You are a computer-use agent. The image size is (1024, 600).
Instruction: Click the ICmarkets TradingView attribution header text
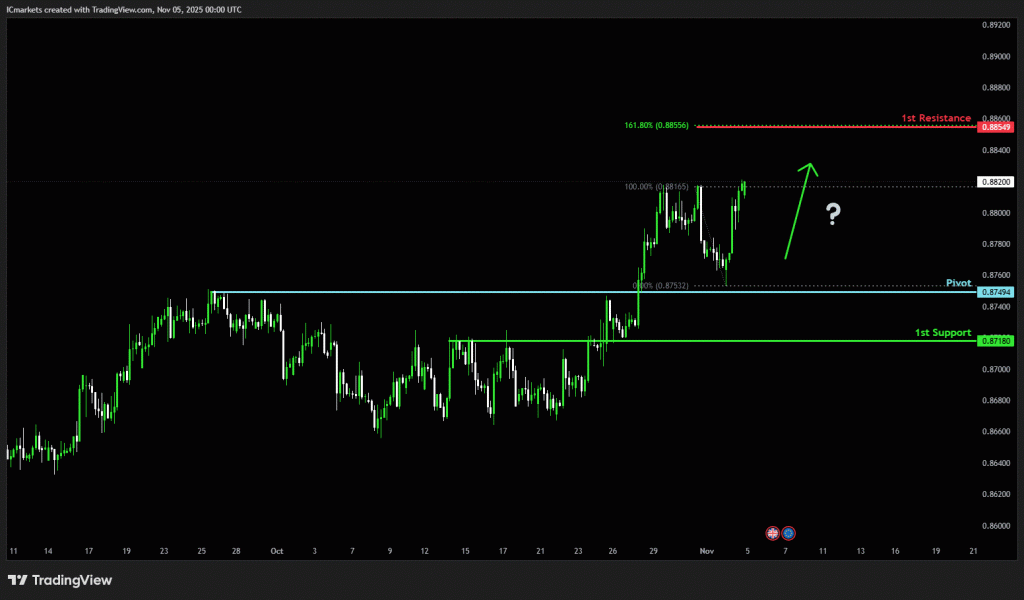click(x=123, y=9)
